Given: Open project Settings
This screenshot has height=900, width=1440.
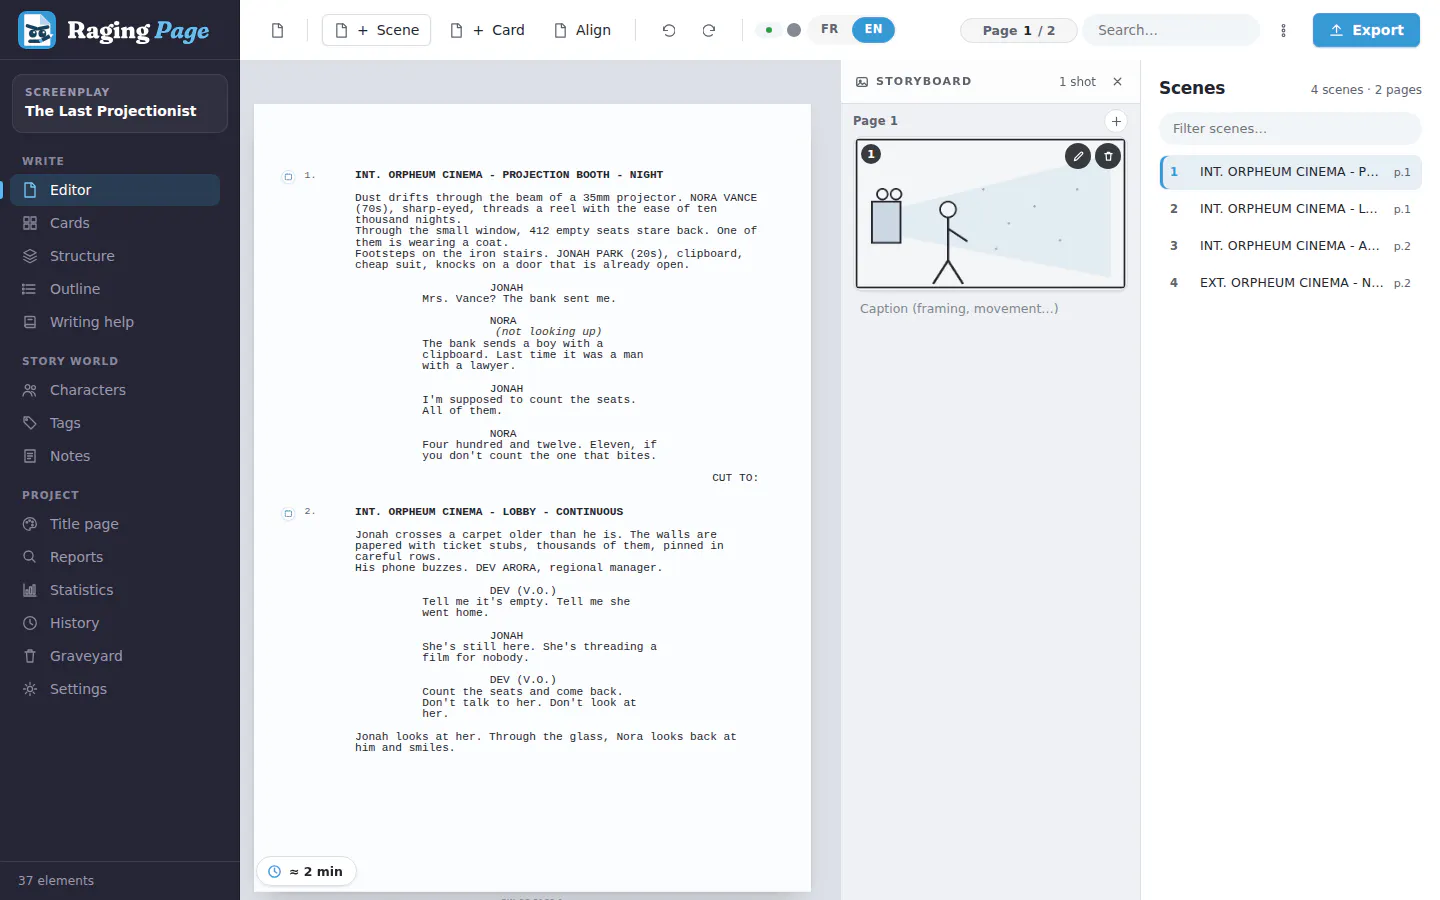Looking at the screenshot, I should click(115, 689).
